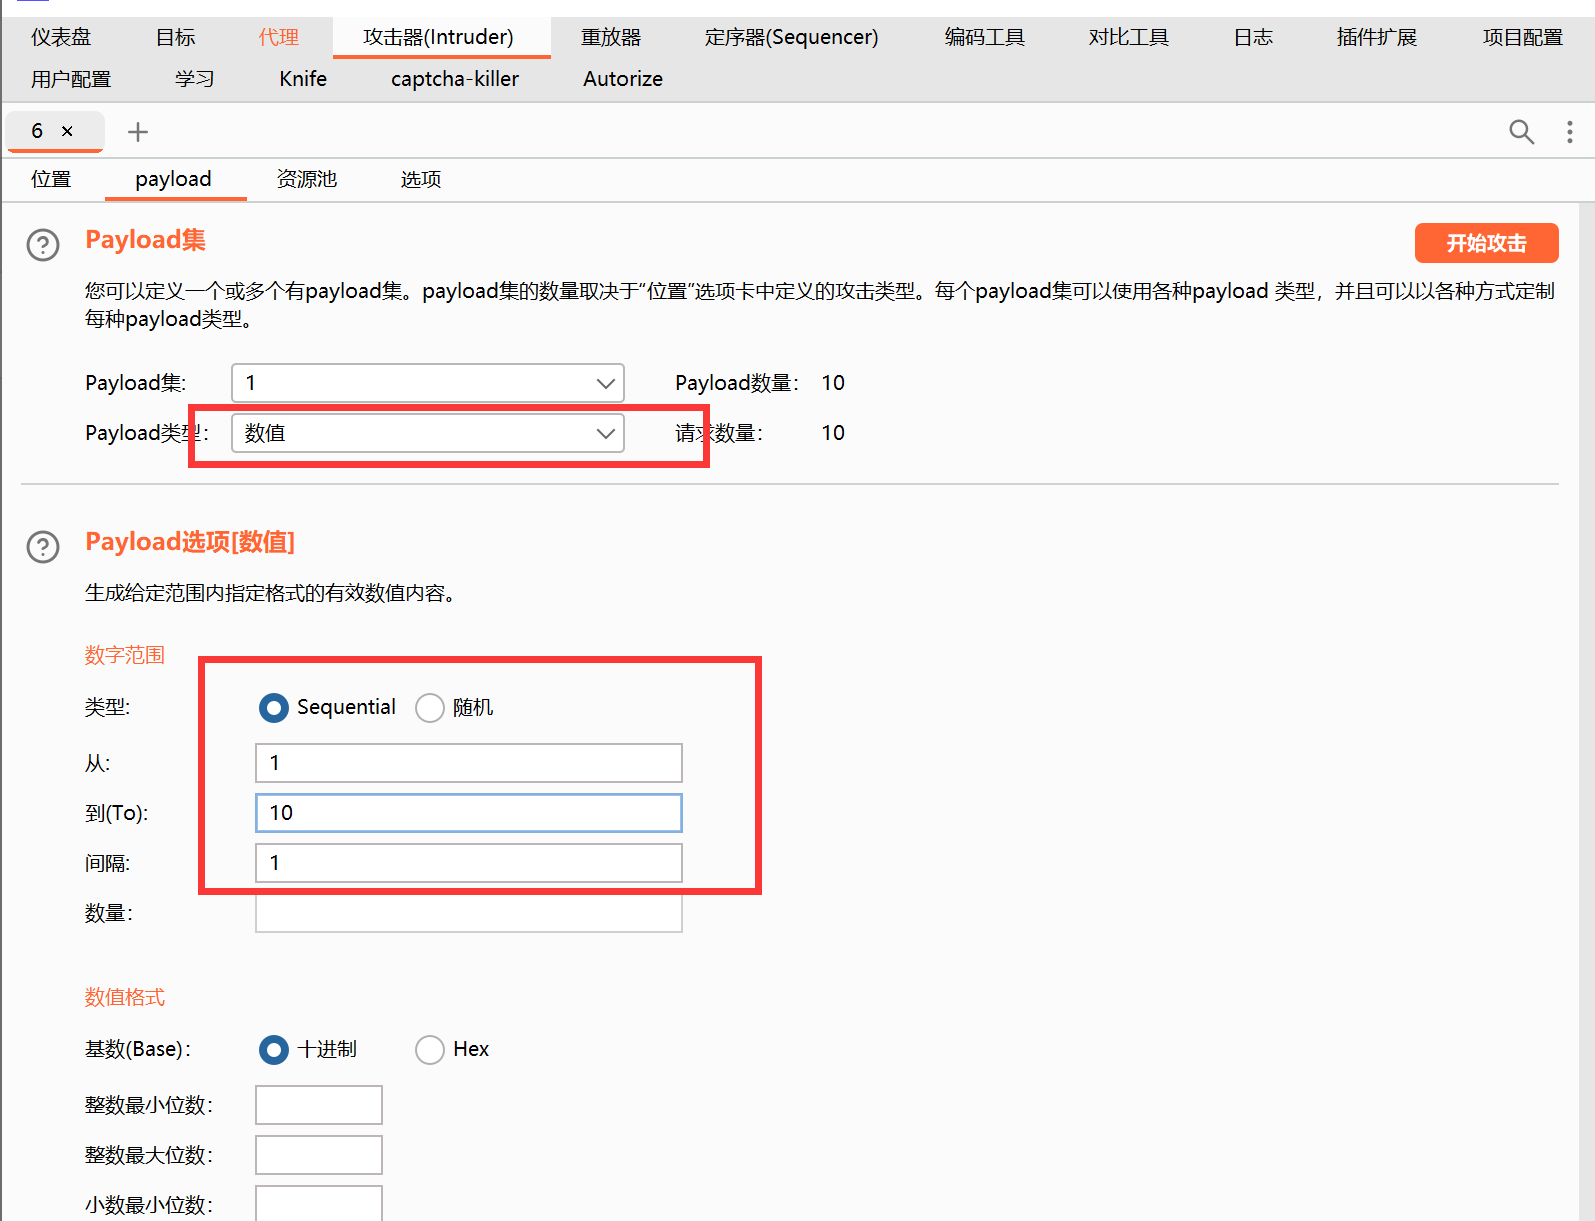Click the 间隔 step field
The height and width of the screenshot is (1221, 1595).
coord(469,863)
